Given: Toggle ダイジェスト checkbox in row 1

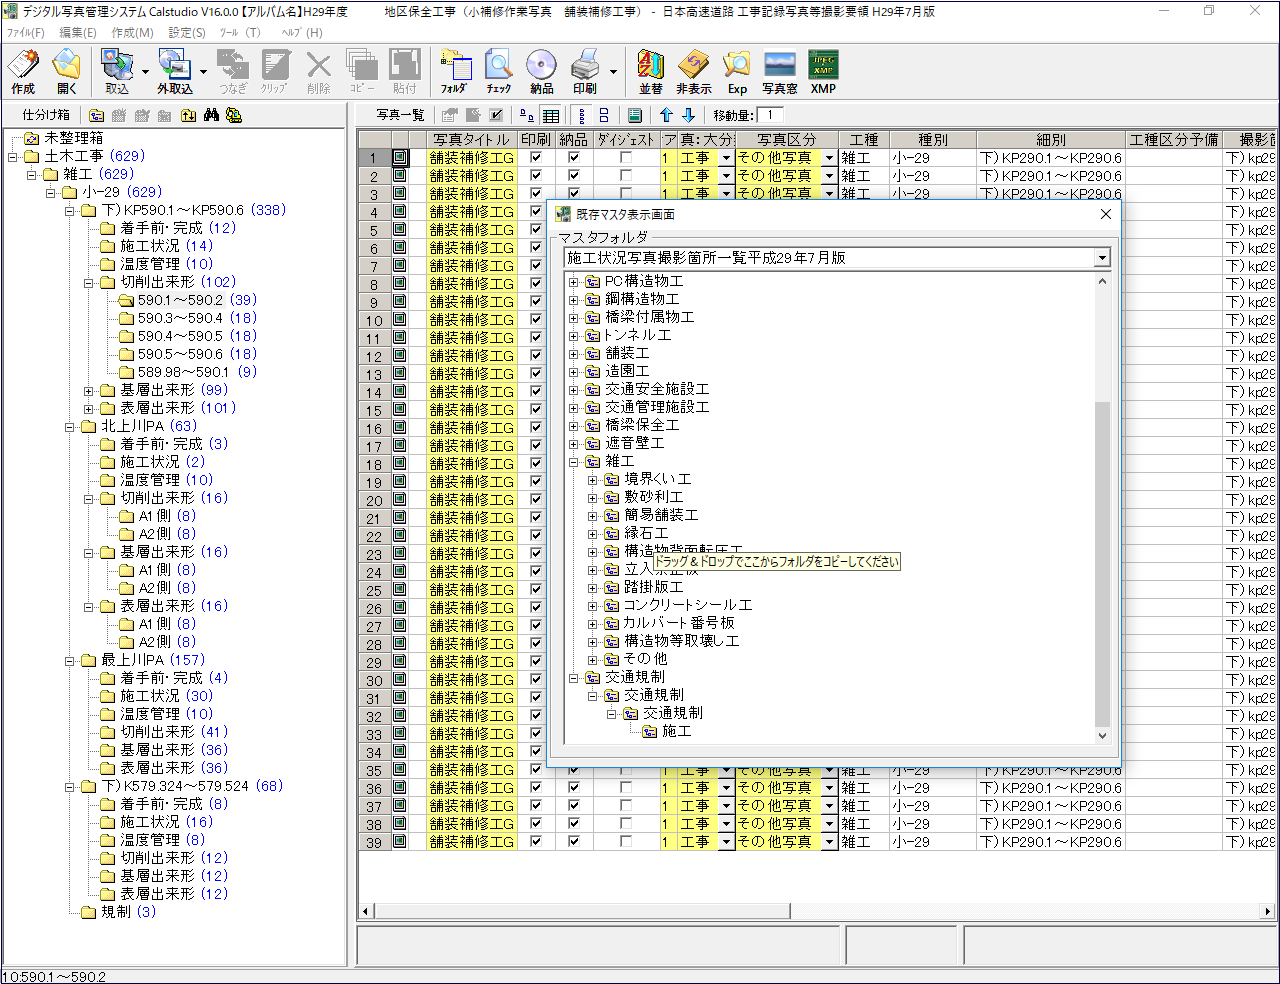Looking at the screenshot, I should click(626, 157).
